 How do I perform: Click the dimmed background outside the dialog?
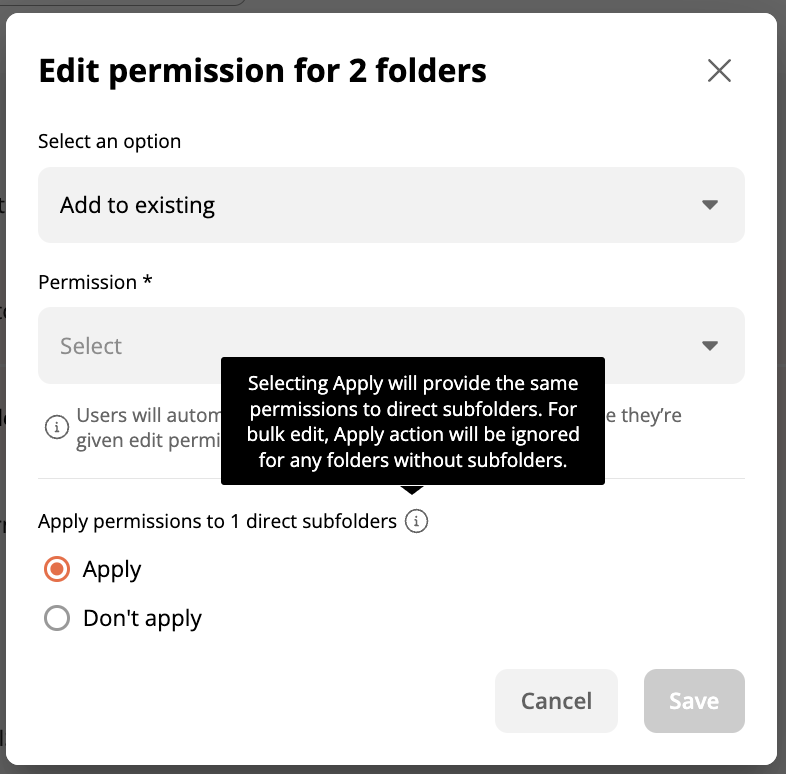coord(391,5)
